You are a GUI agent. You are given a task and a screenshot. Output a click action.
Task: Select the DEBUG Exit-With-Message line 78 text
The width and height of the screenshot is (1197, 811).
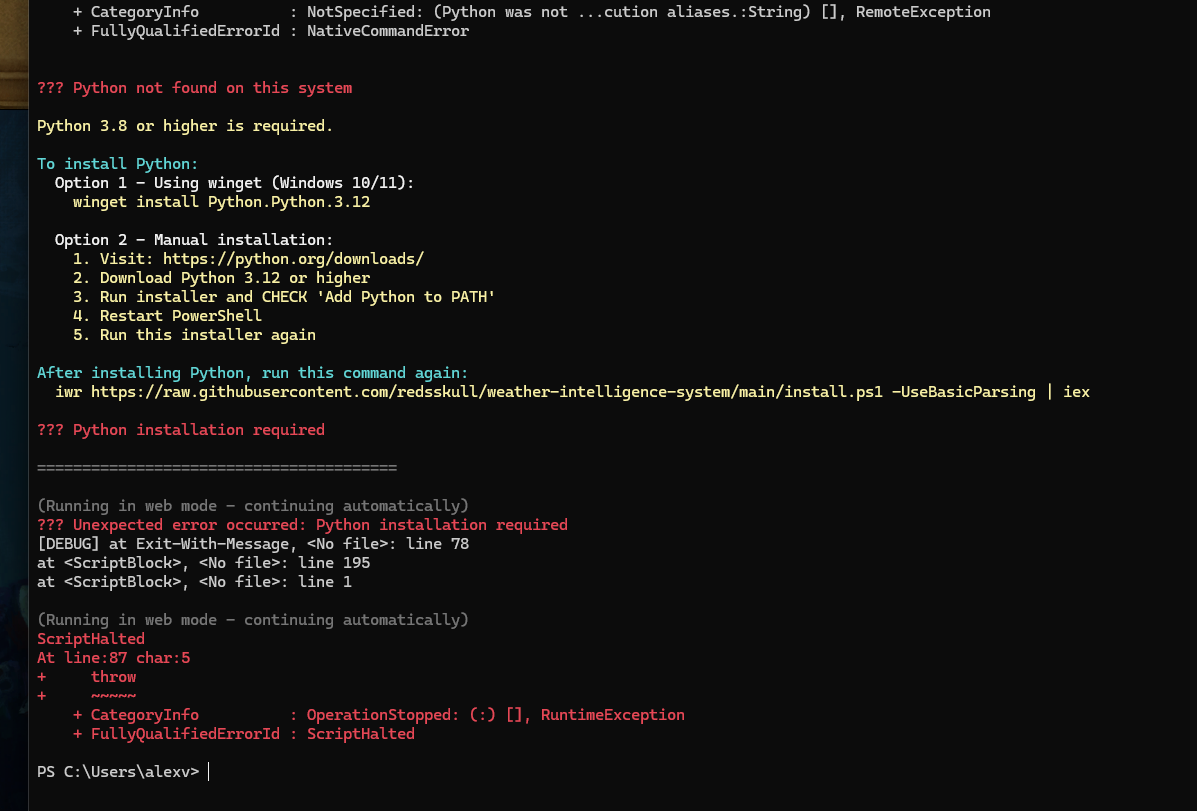pos(253,543)
